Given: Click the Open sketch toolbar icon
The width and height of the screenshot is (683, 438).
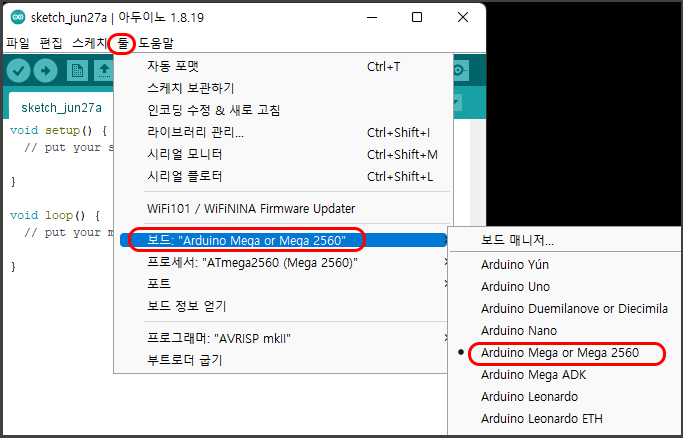Looking at the screenshot, I should (103, 70).
